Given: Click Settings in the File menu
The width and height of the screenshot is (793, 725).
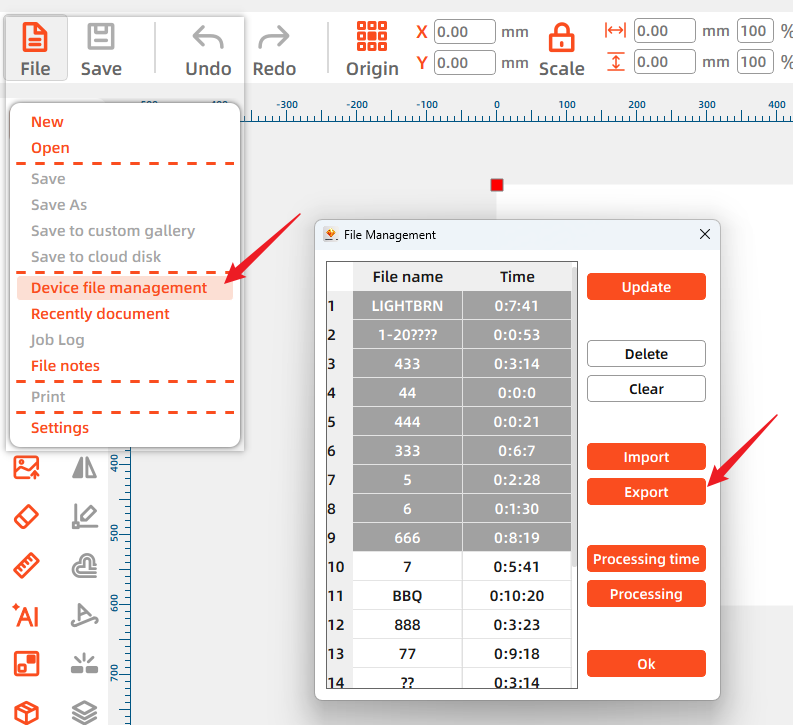Looking at the screenshot, I should click(60, 428).
